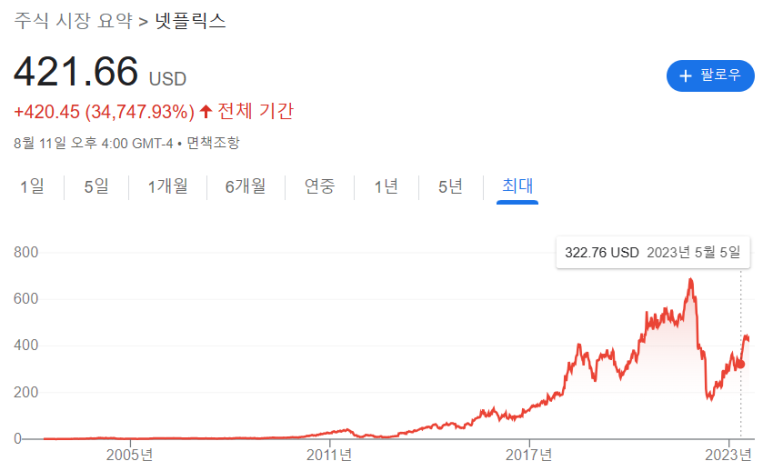773x471 pixels.
Task: Select the 5일 time range tab
Action: (x=96, y=186)
